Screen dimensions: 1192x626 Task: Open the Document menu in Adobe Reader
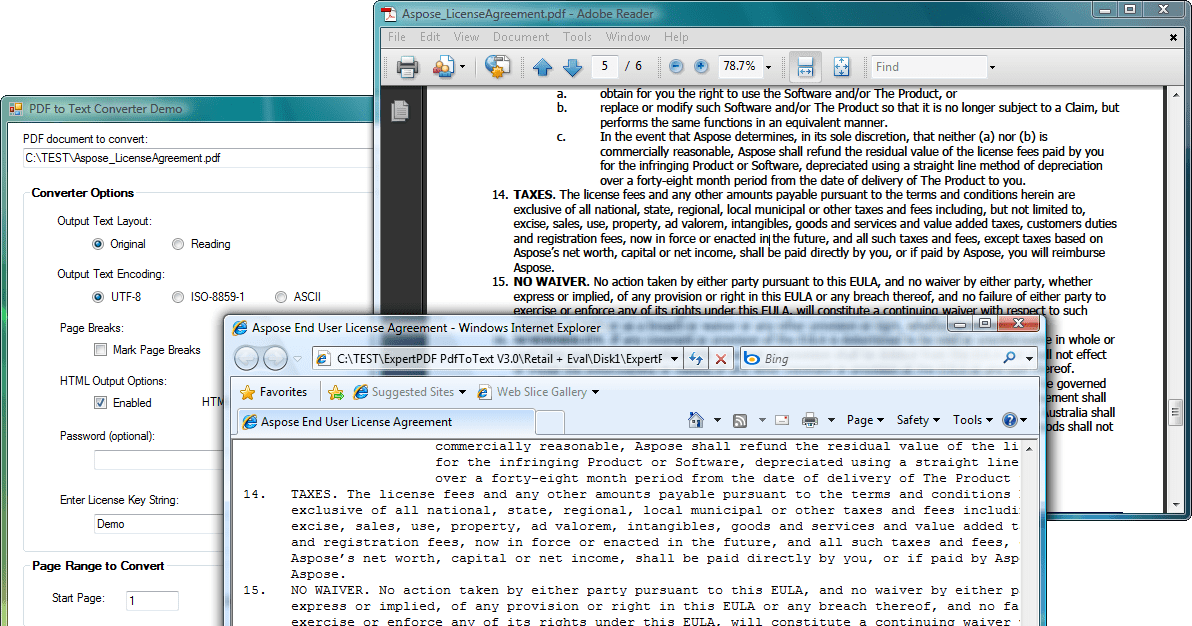coord(521,36)
